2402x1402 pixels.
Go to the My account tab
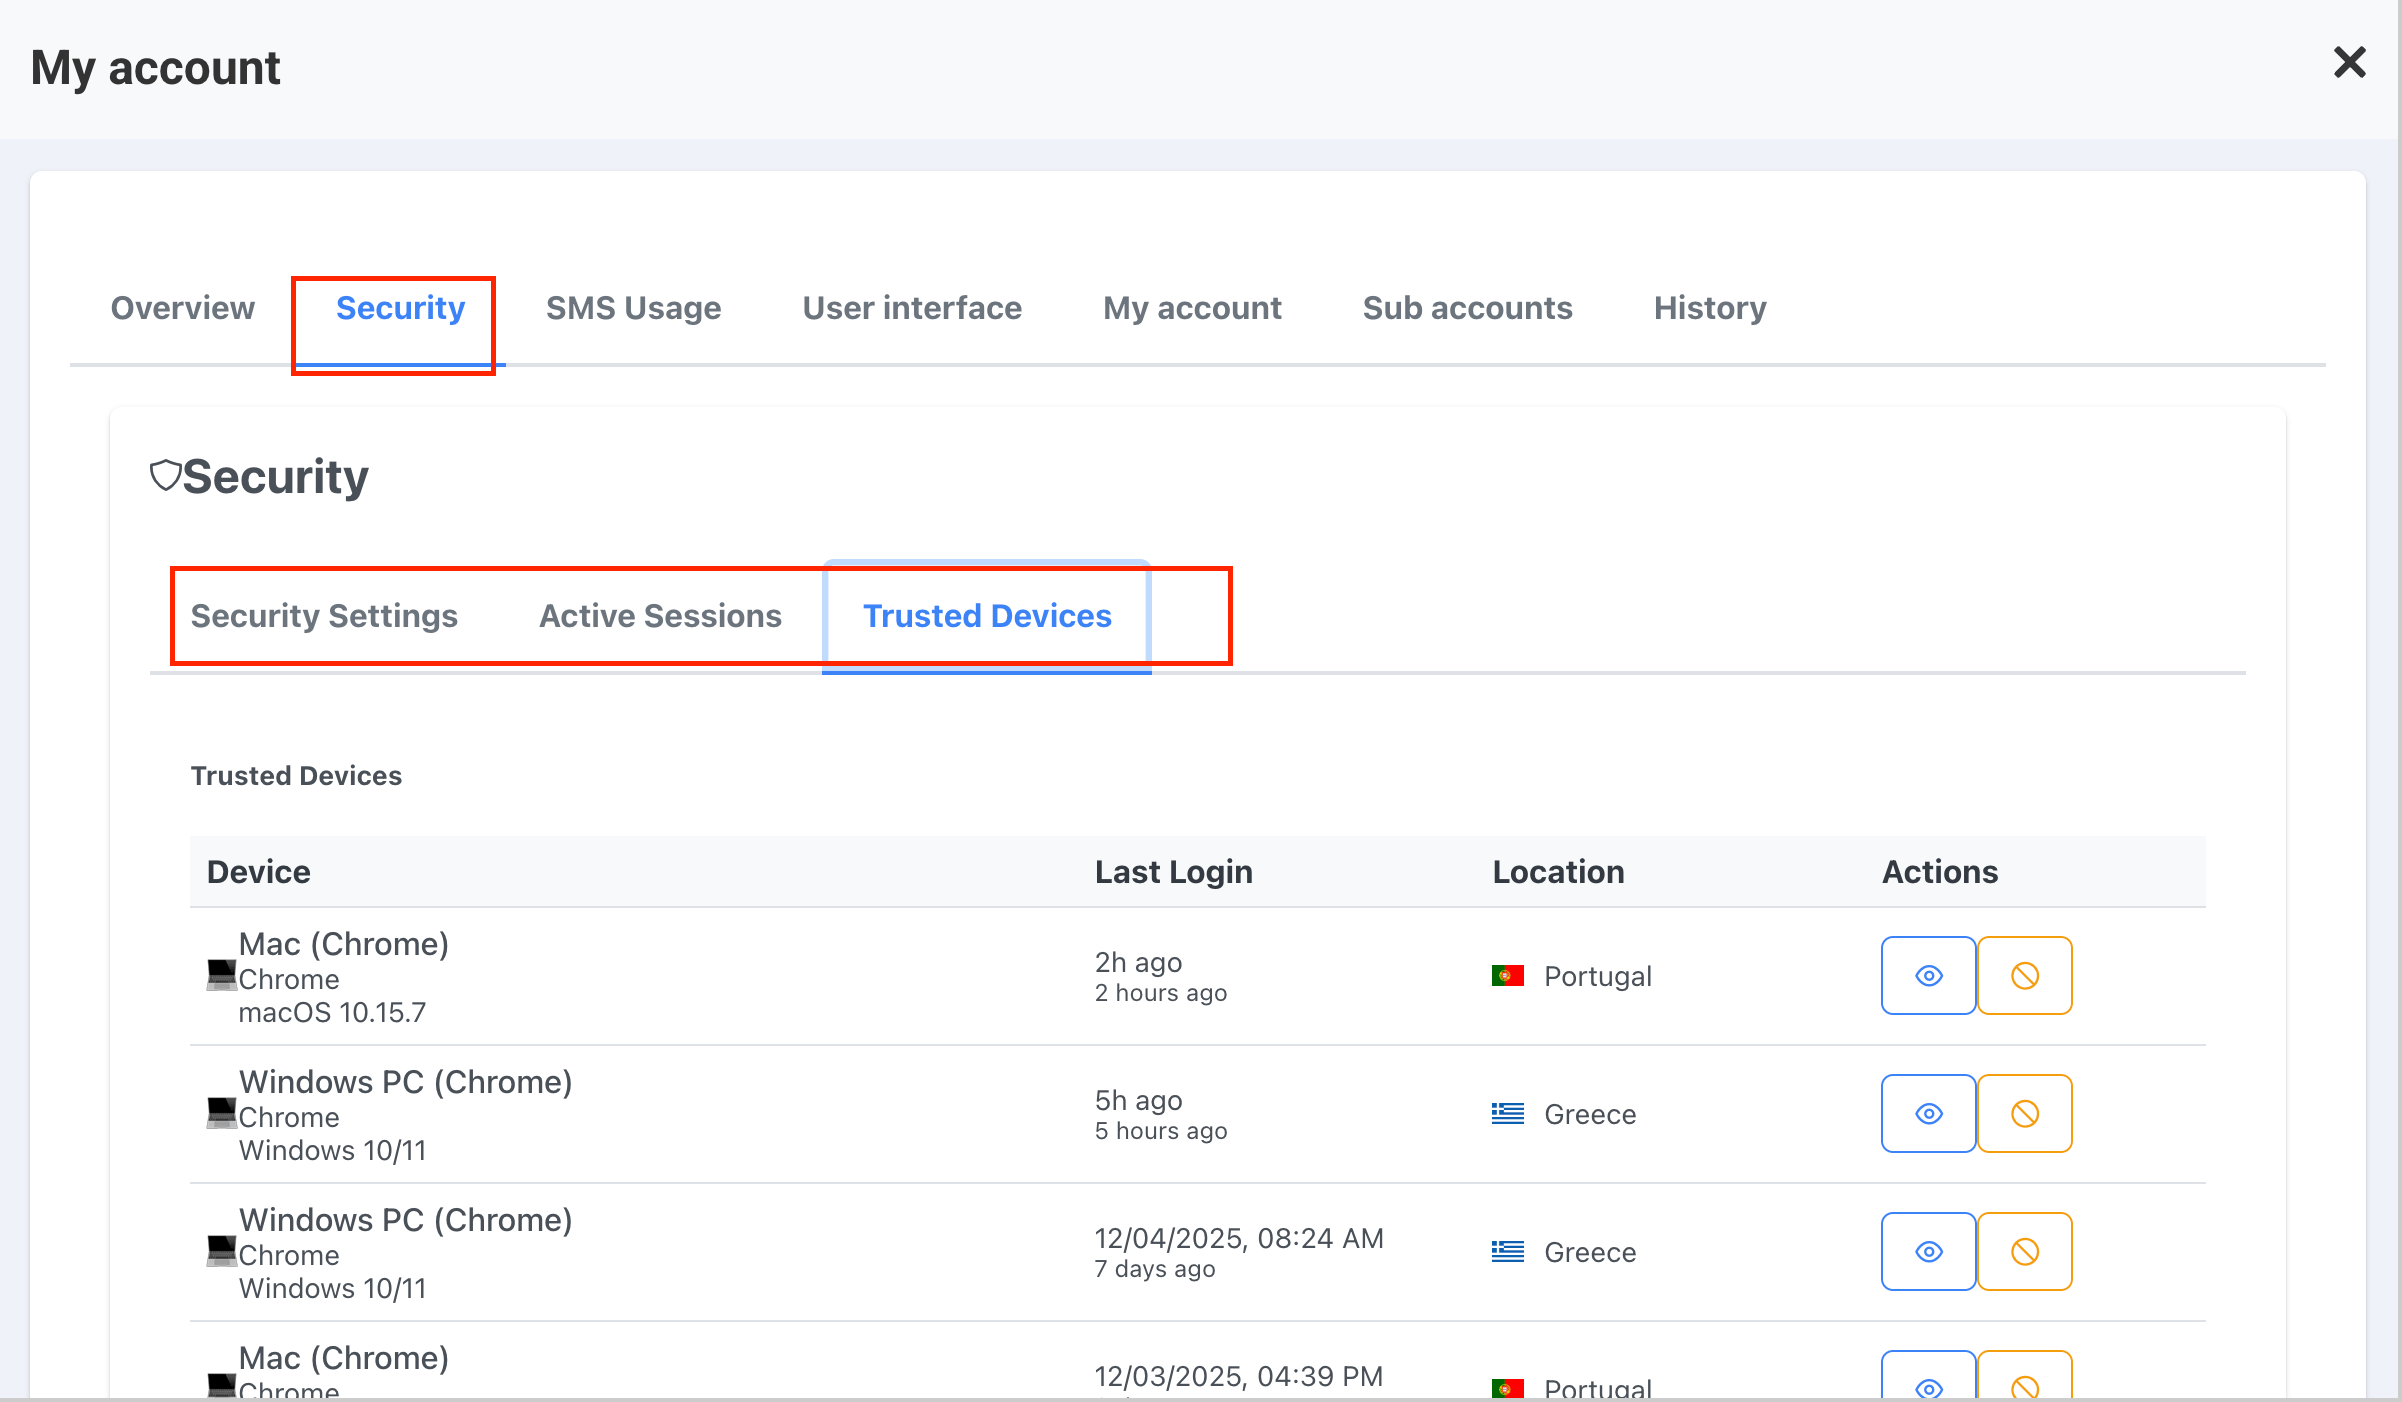(x=1192, y=308)
